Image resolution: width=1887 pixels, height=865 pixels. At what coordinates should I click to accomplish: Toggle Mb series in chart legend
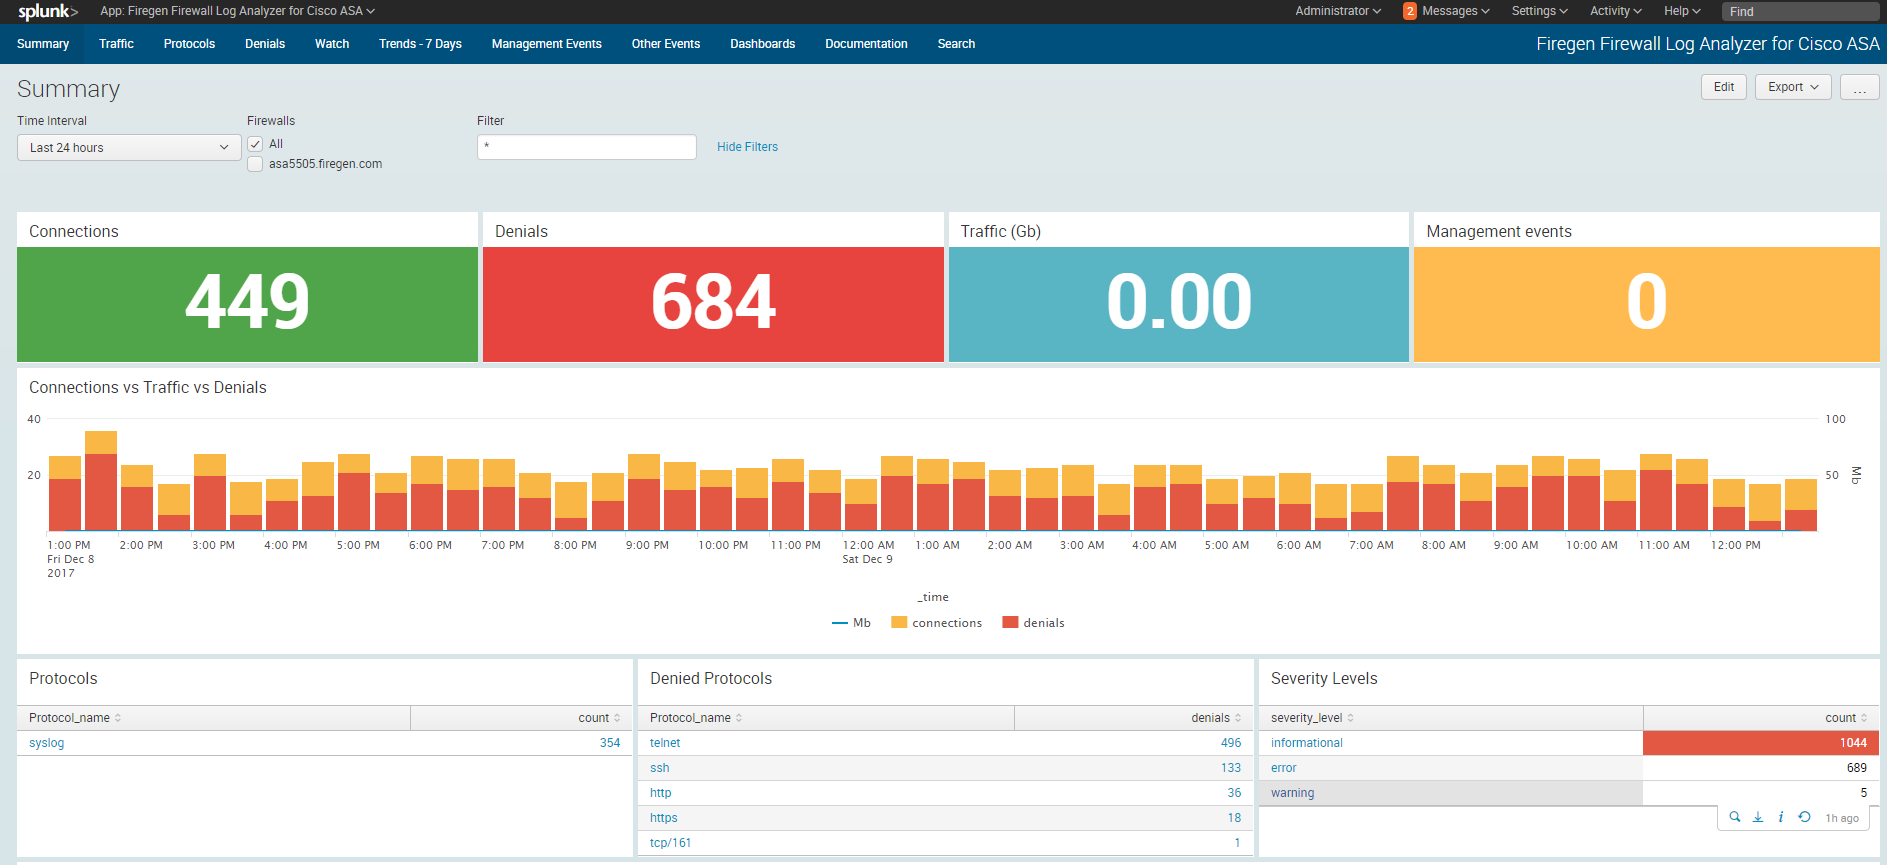tap(851, 623)
